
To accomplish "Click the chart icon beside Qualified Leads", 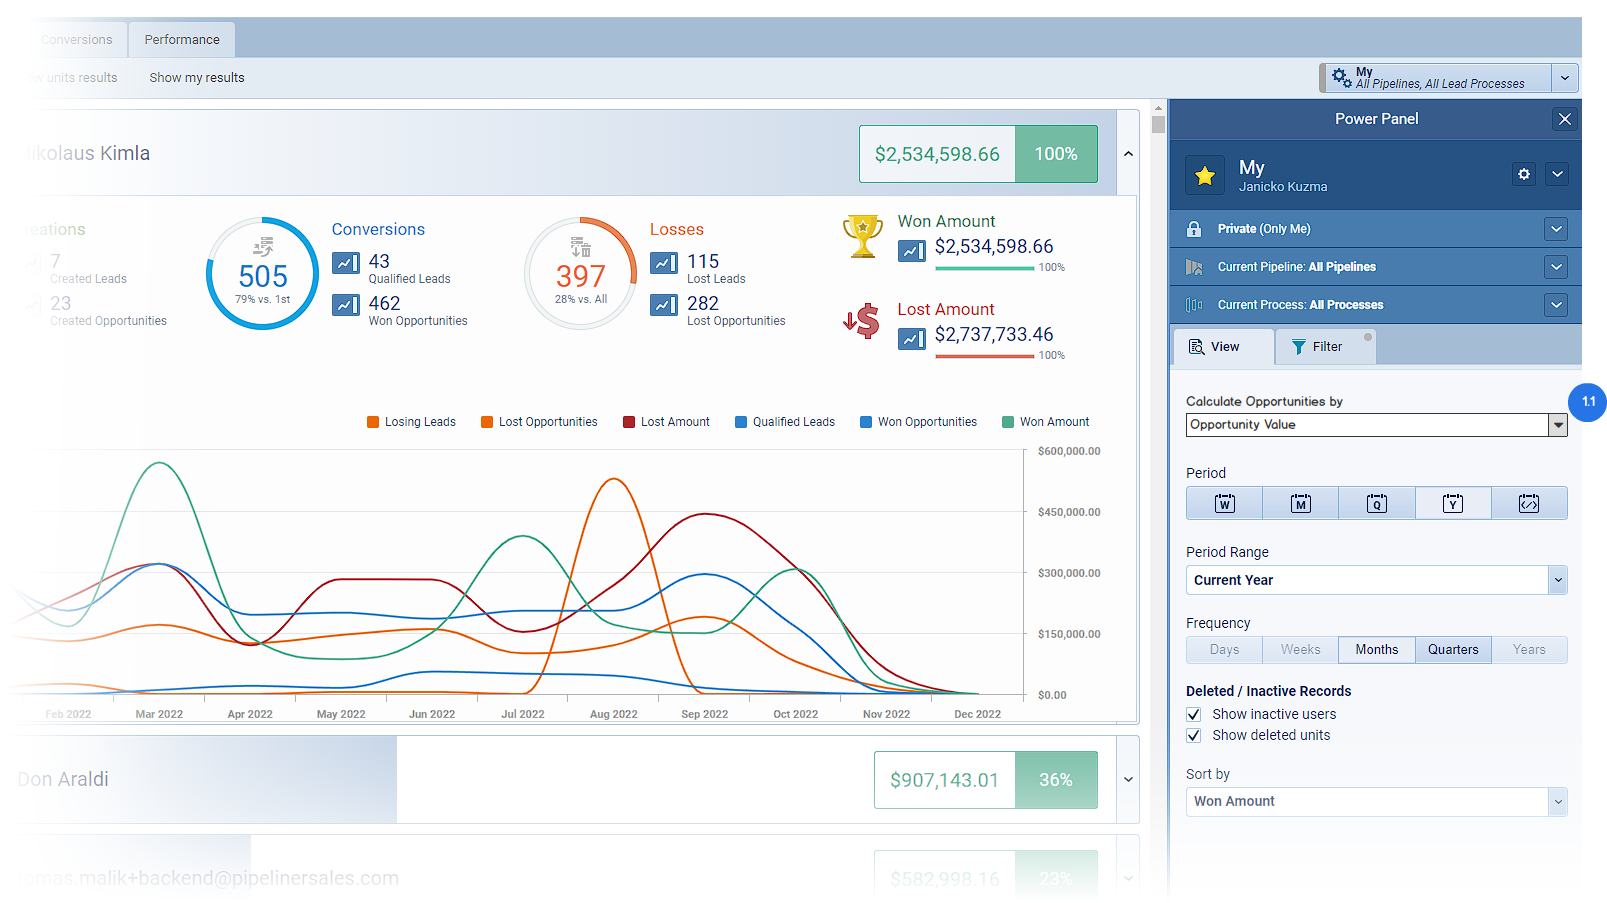I will pyautogui.click(x=346, y=263).
